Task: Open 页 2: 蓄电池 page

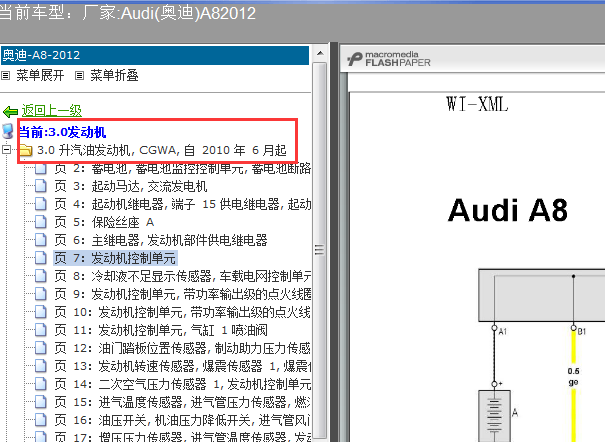Action: tap(182, 169)
